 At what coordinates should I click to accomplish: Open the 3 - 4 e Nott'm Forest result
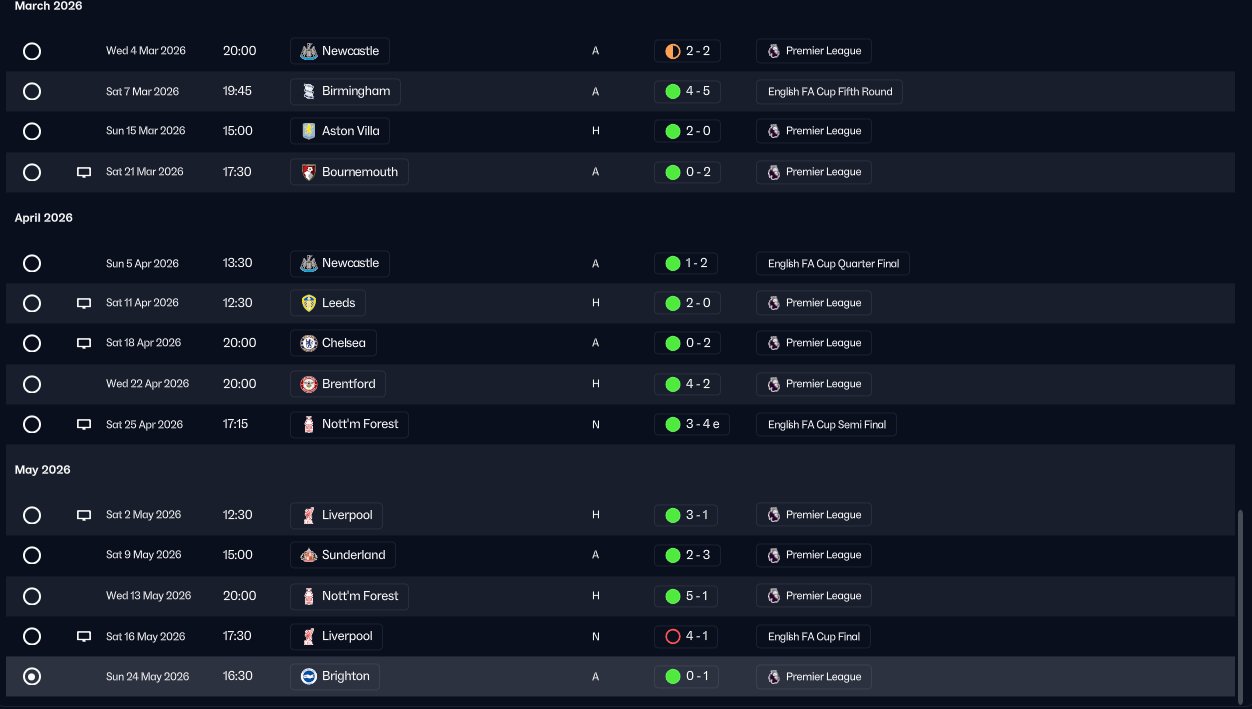click(x=692, y=424)
